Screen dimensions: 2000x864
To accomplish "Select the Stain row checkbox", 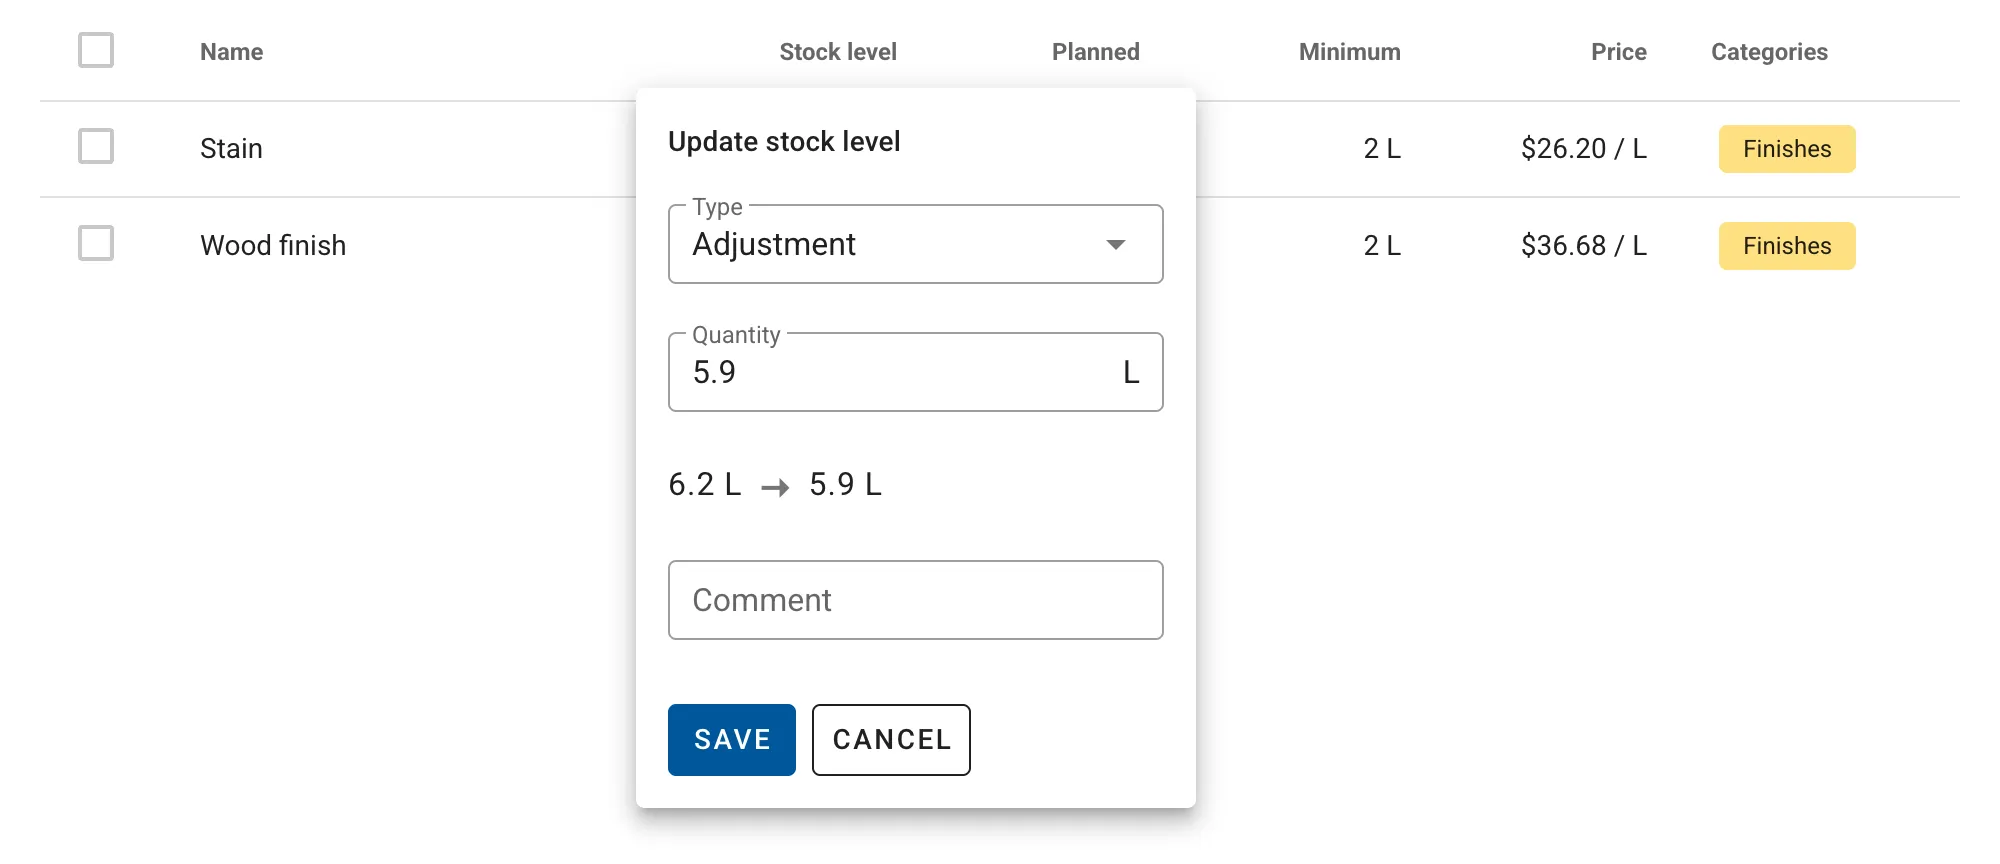I will coord(96,147).
